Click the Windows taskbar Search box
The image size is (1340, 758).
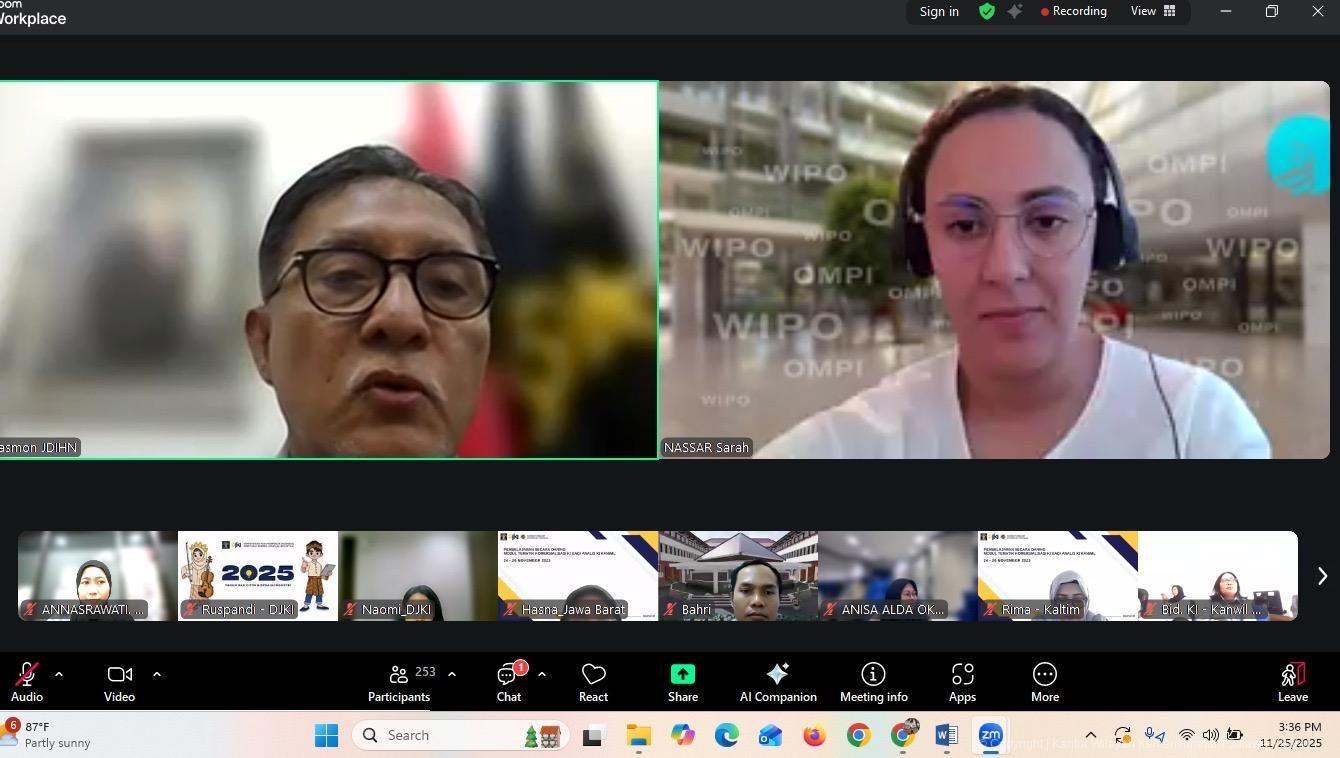[460, 735]
